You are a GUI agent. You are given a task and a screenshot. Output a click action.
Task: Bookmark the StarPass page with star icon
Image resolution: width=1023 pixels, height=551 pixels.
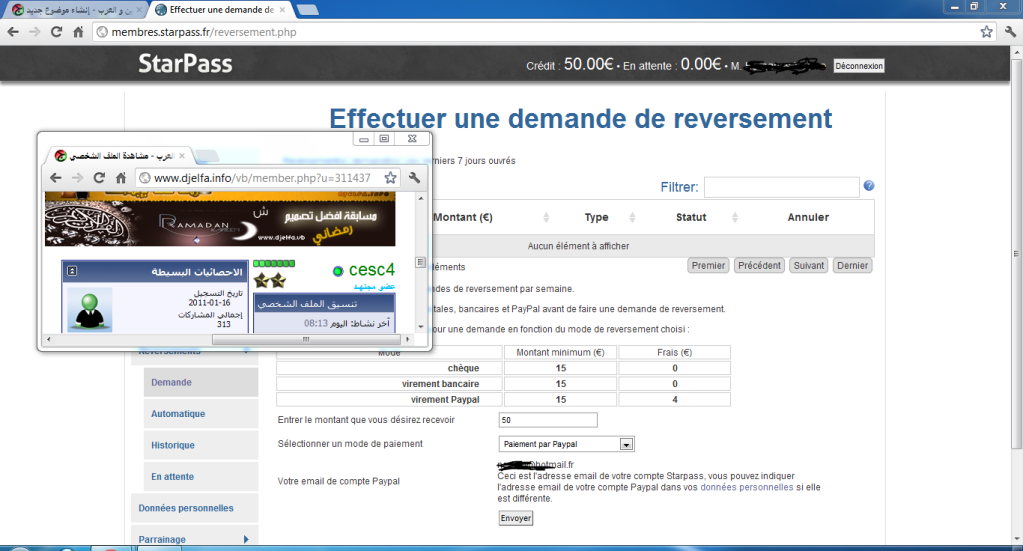pos(986,32)
